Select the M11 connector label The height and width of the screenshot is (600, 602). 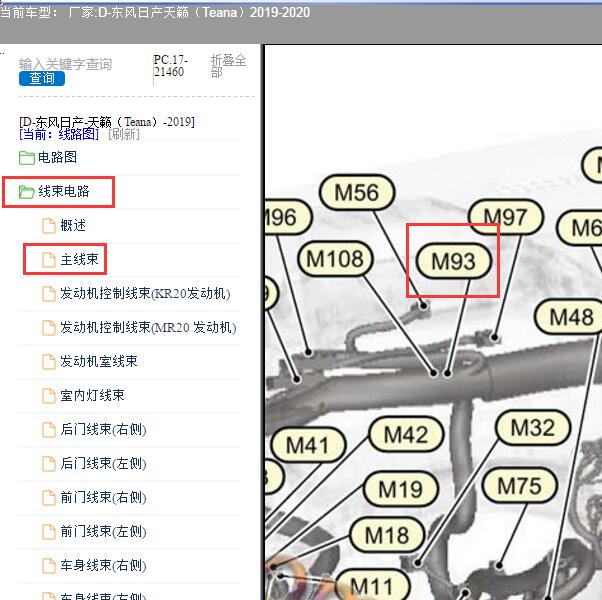[x=372, y=586]
